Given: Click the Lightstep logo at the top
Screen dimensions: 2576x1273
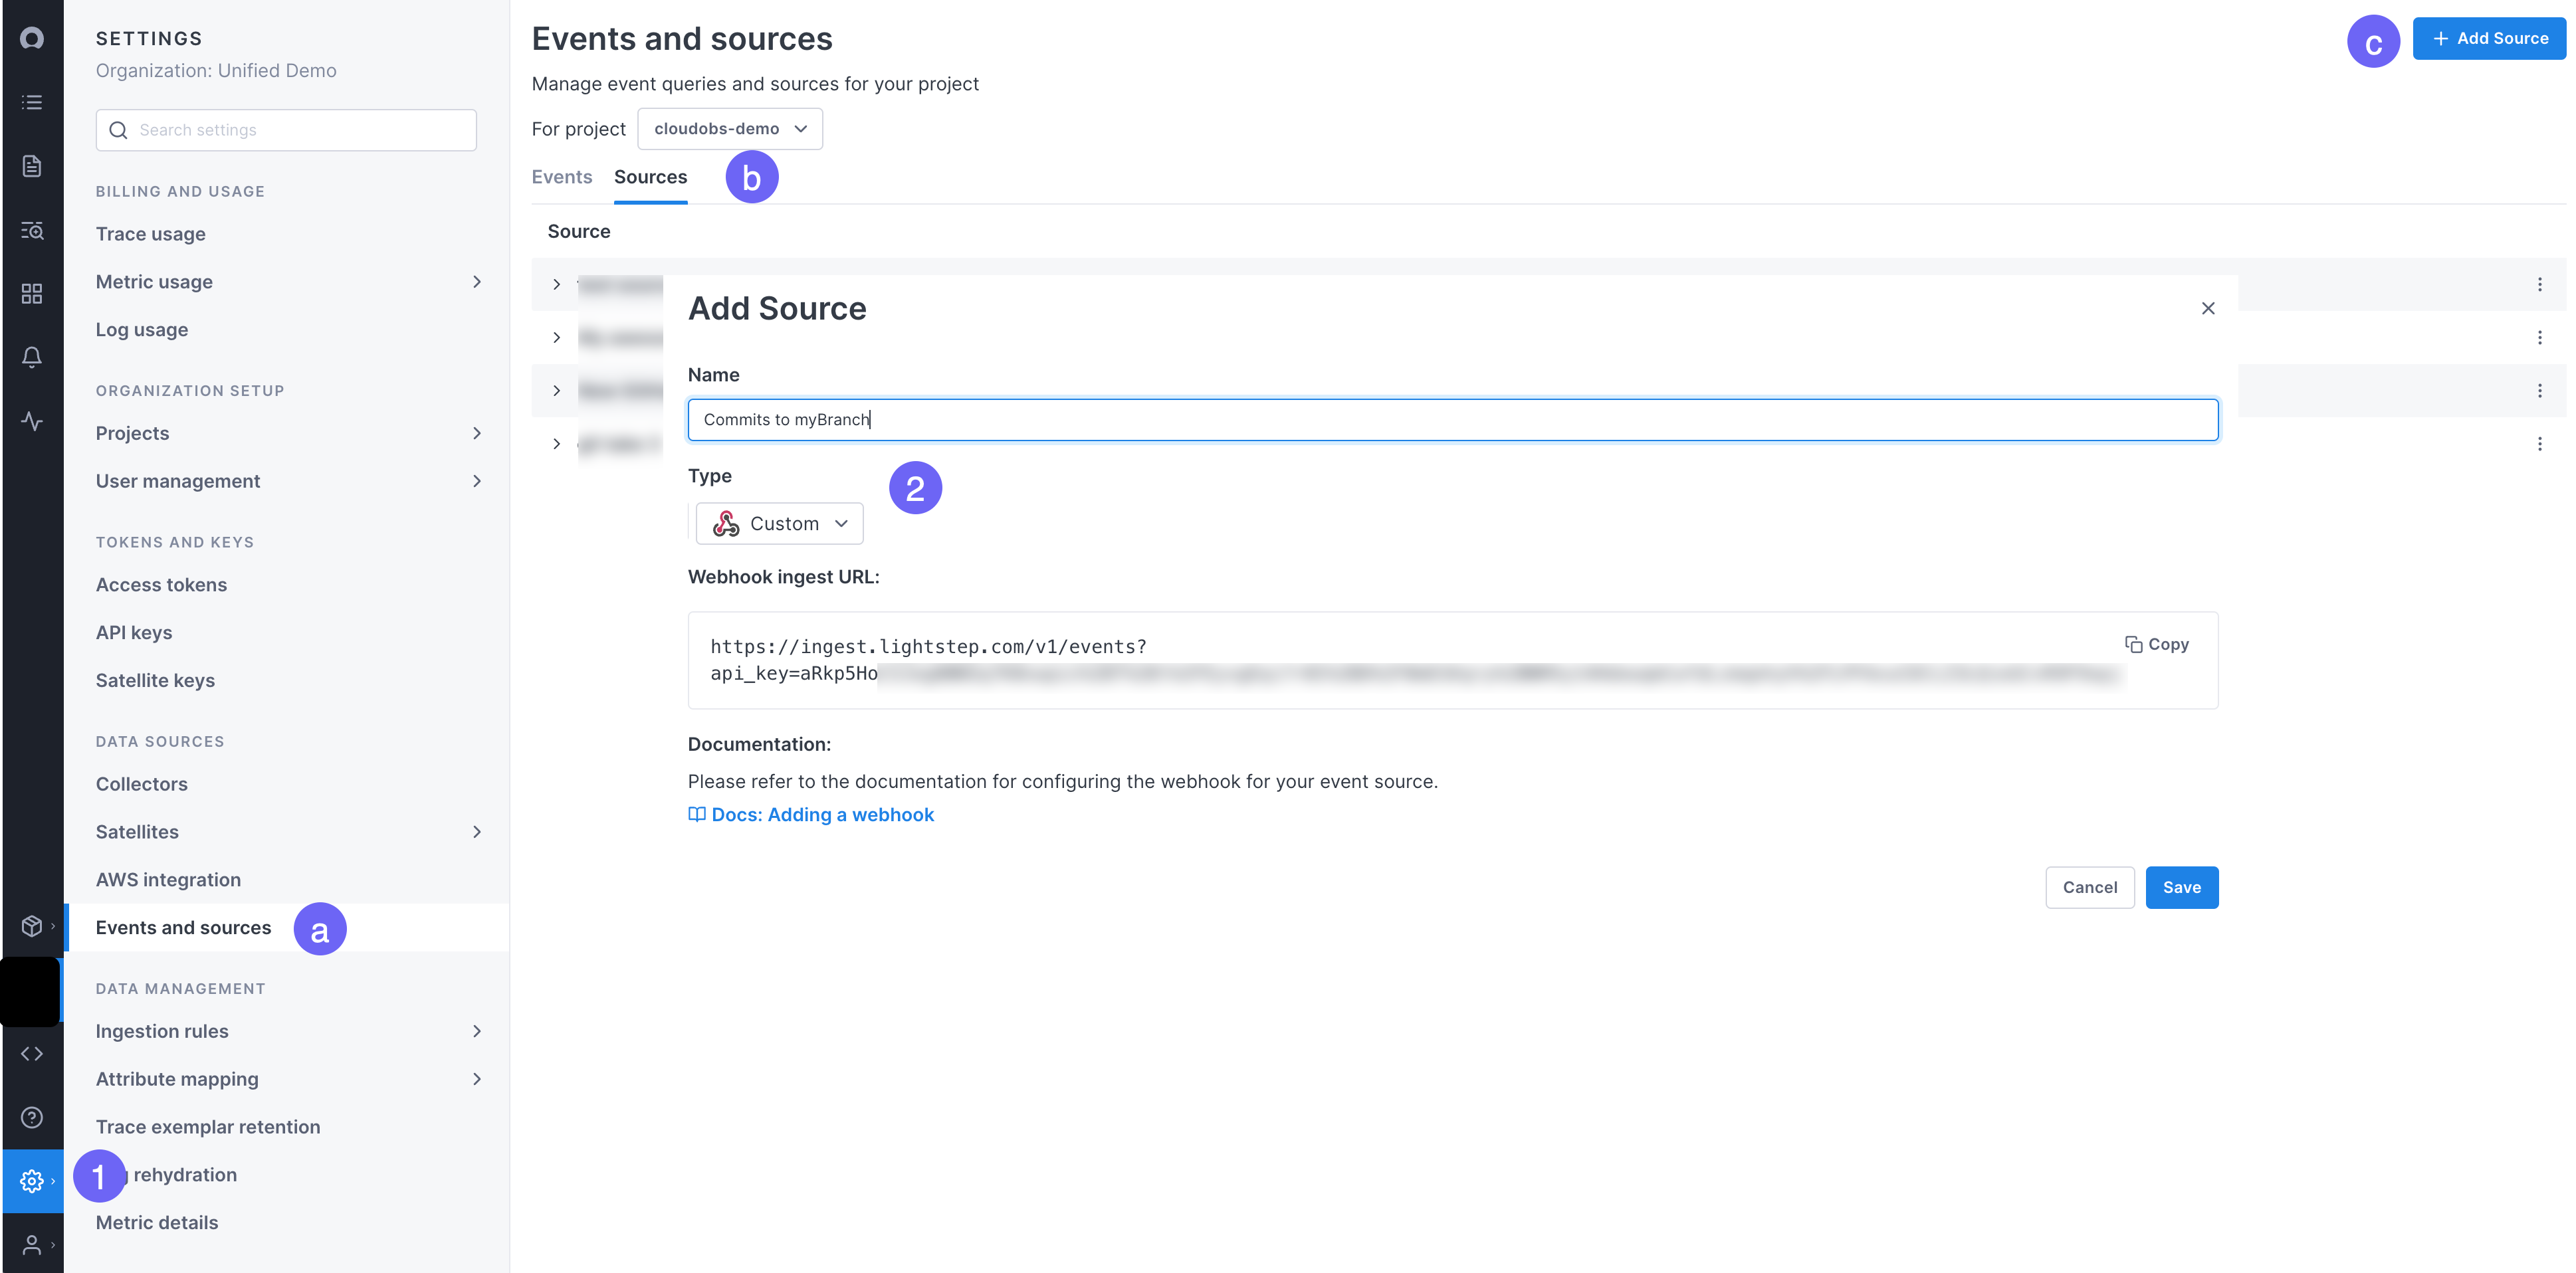Looking at the screenshot, I should click(31, 38).
